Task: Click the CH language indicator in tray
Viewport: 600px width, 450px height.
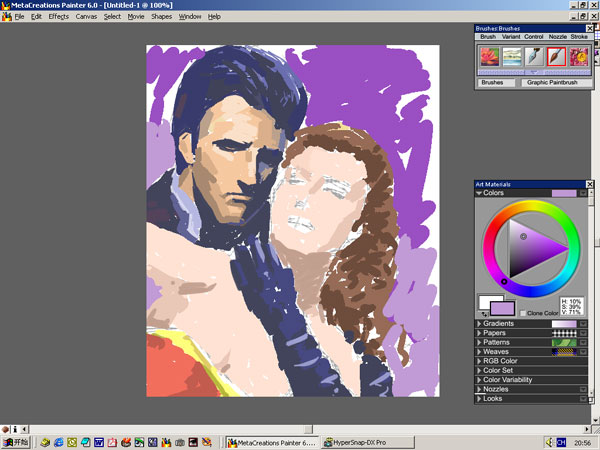Action: (561, 443)
